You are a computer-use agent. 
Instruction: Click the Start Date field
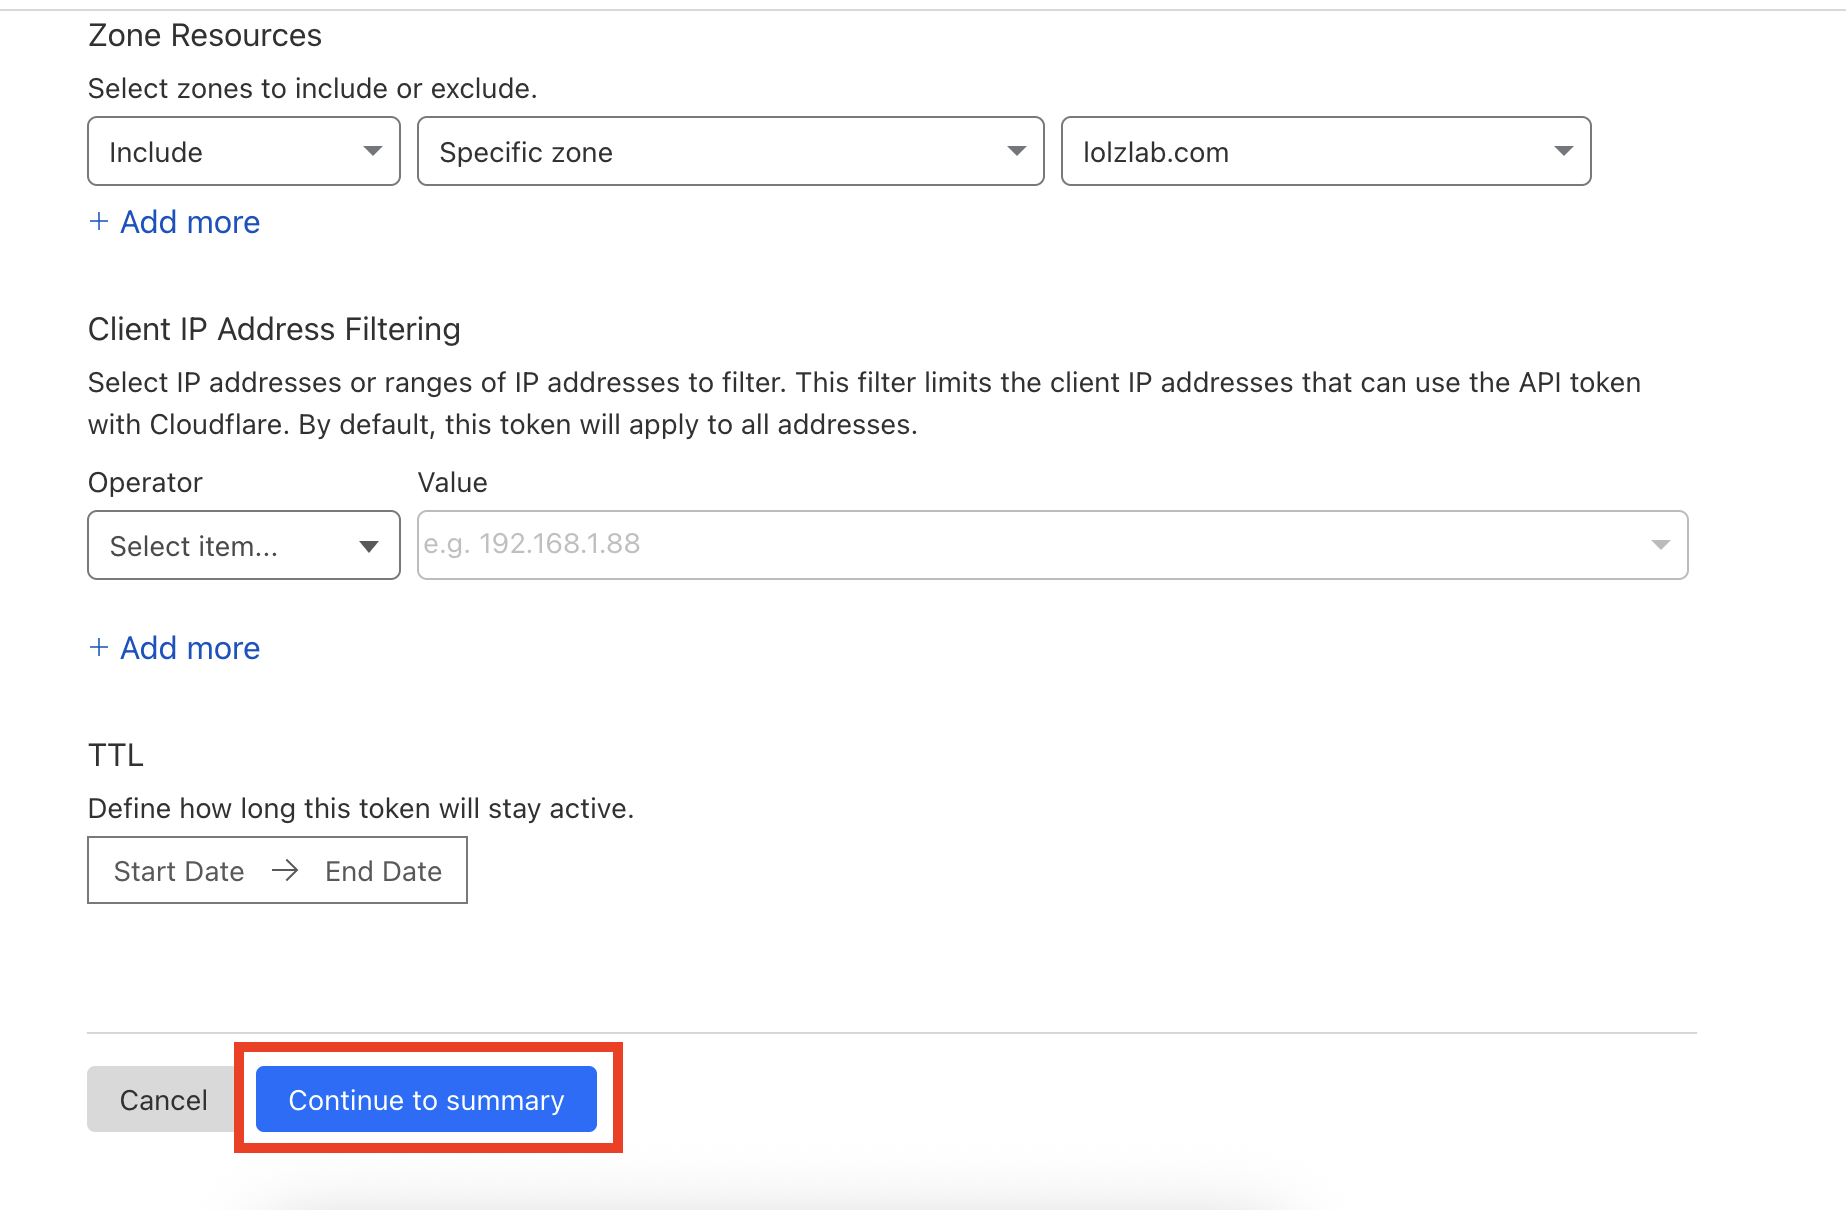[179, 871]
